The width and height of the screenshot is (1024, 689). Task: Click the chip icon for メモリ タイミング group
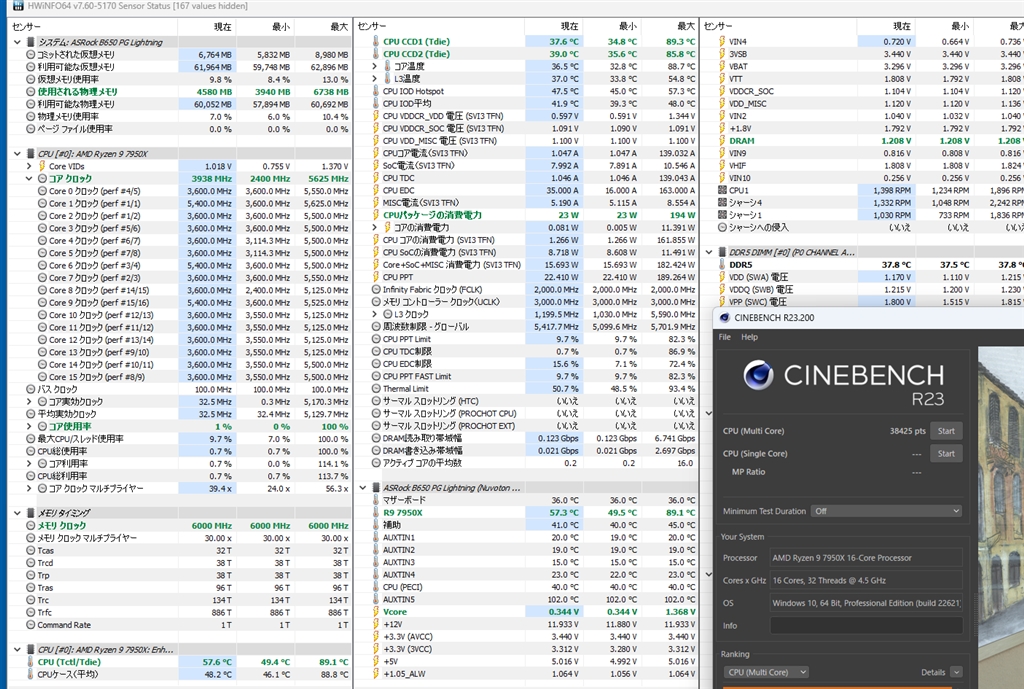pos(30,512)
